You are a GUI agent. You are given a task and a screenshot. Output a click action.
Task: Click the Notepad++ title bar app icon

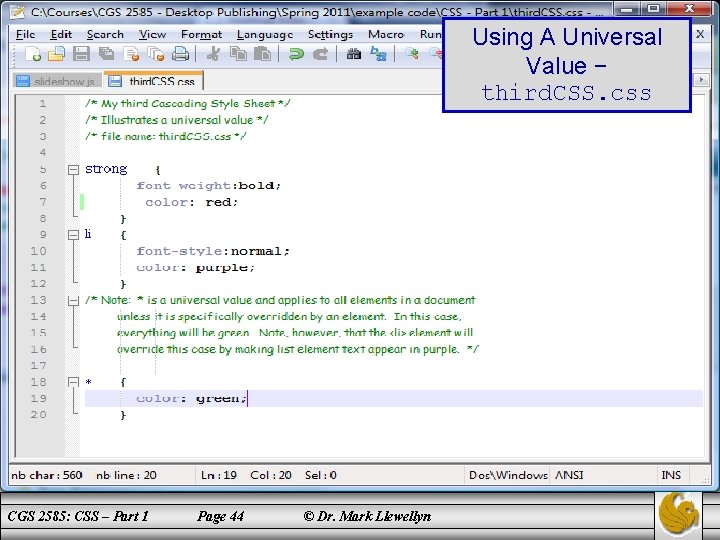pos(17,11)
